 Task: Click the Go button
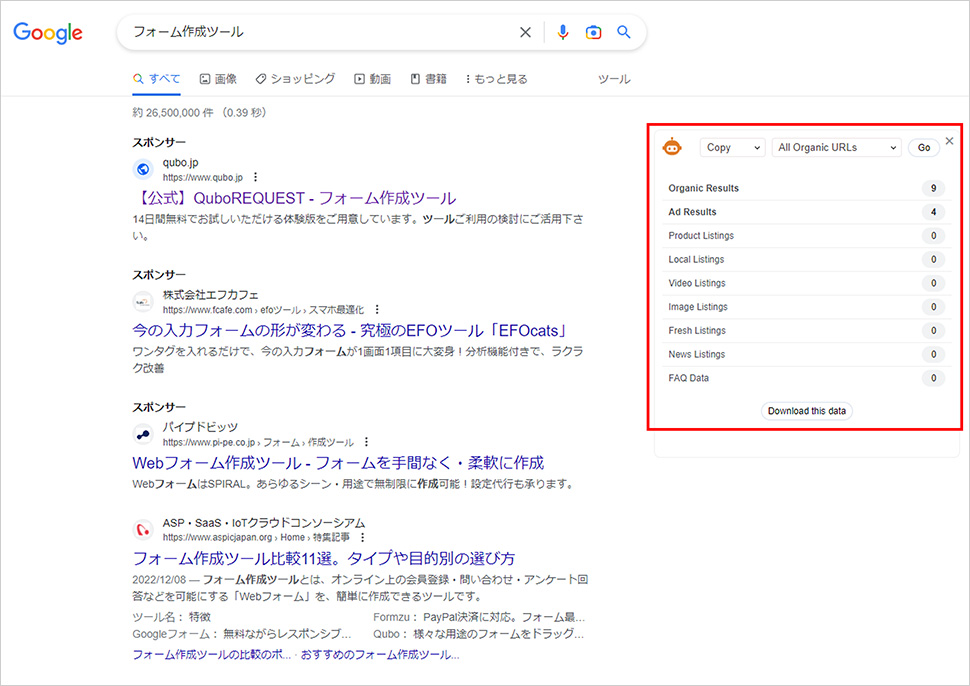coord(924,148)
